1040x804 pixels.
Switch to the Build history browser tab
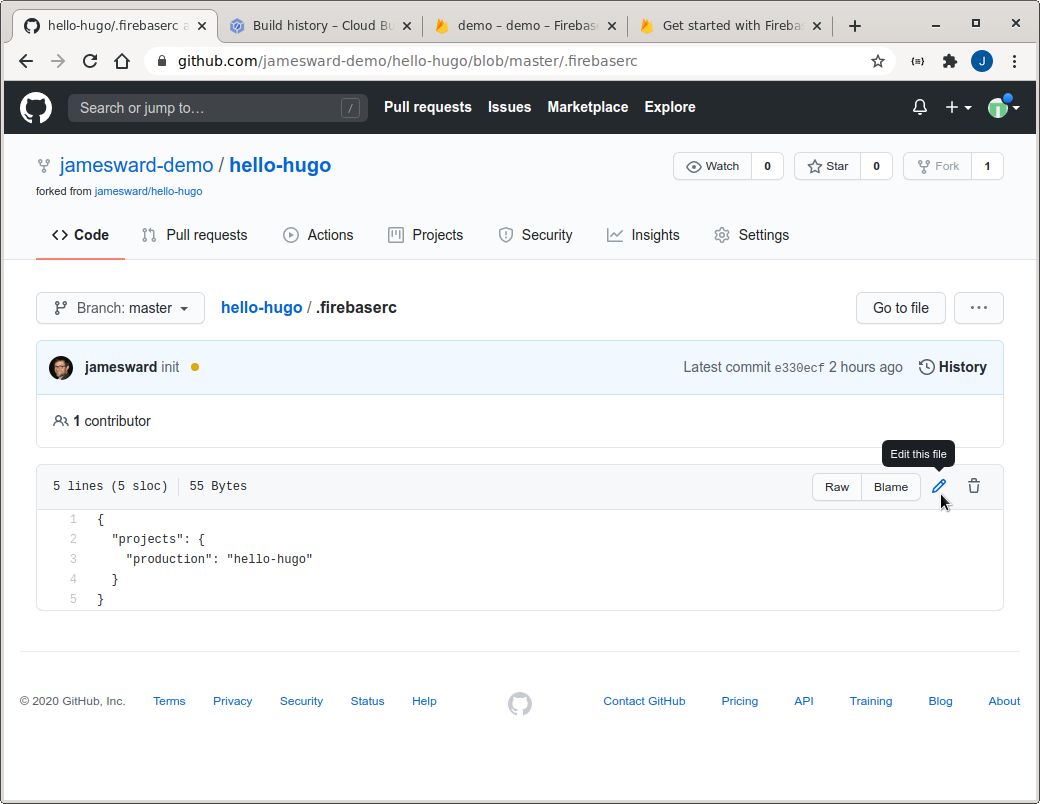pyautogui.click(x=318, y=26)
